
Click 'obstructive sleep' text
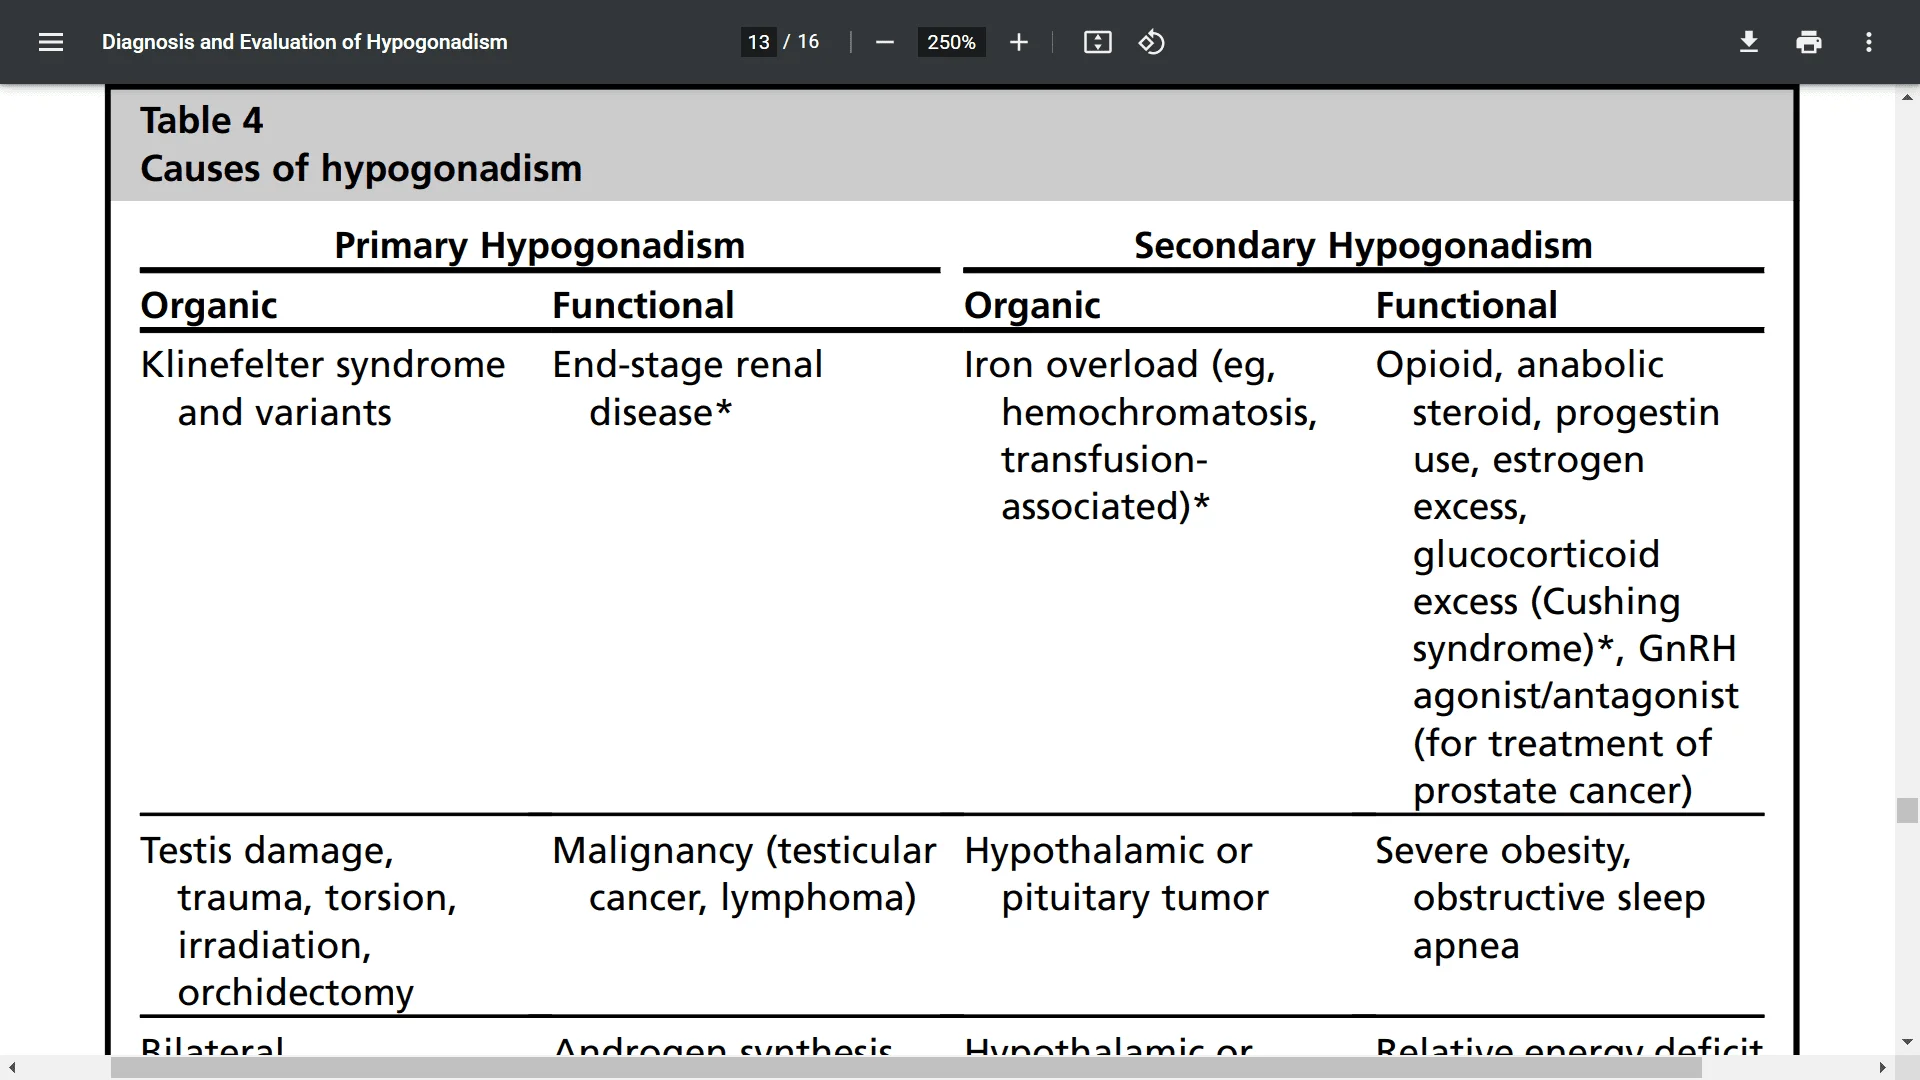[x=1558, y=898]
